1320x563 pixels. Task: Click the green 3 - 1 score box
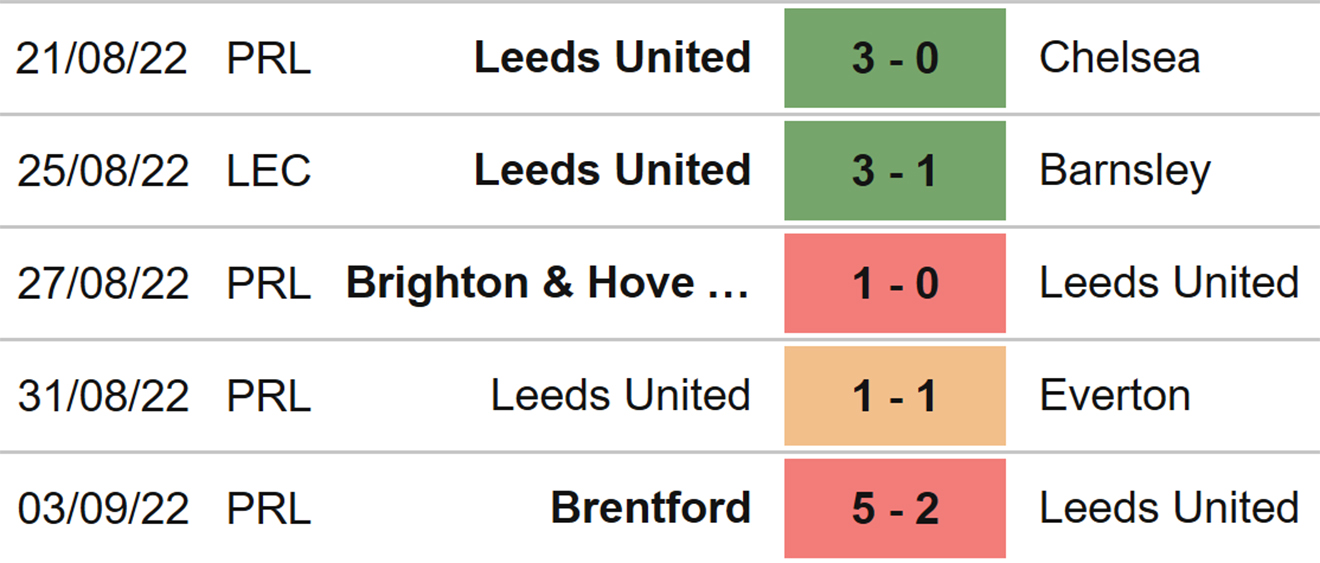point(894,171)
